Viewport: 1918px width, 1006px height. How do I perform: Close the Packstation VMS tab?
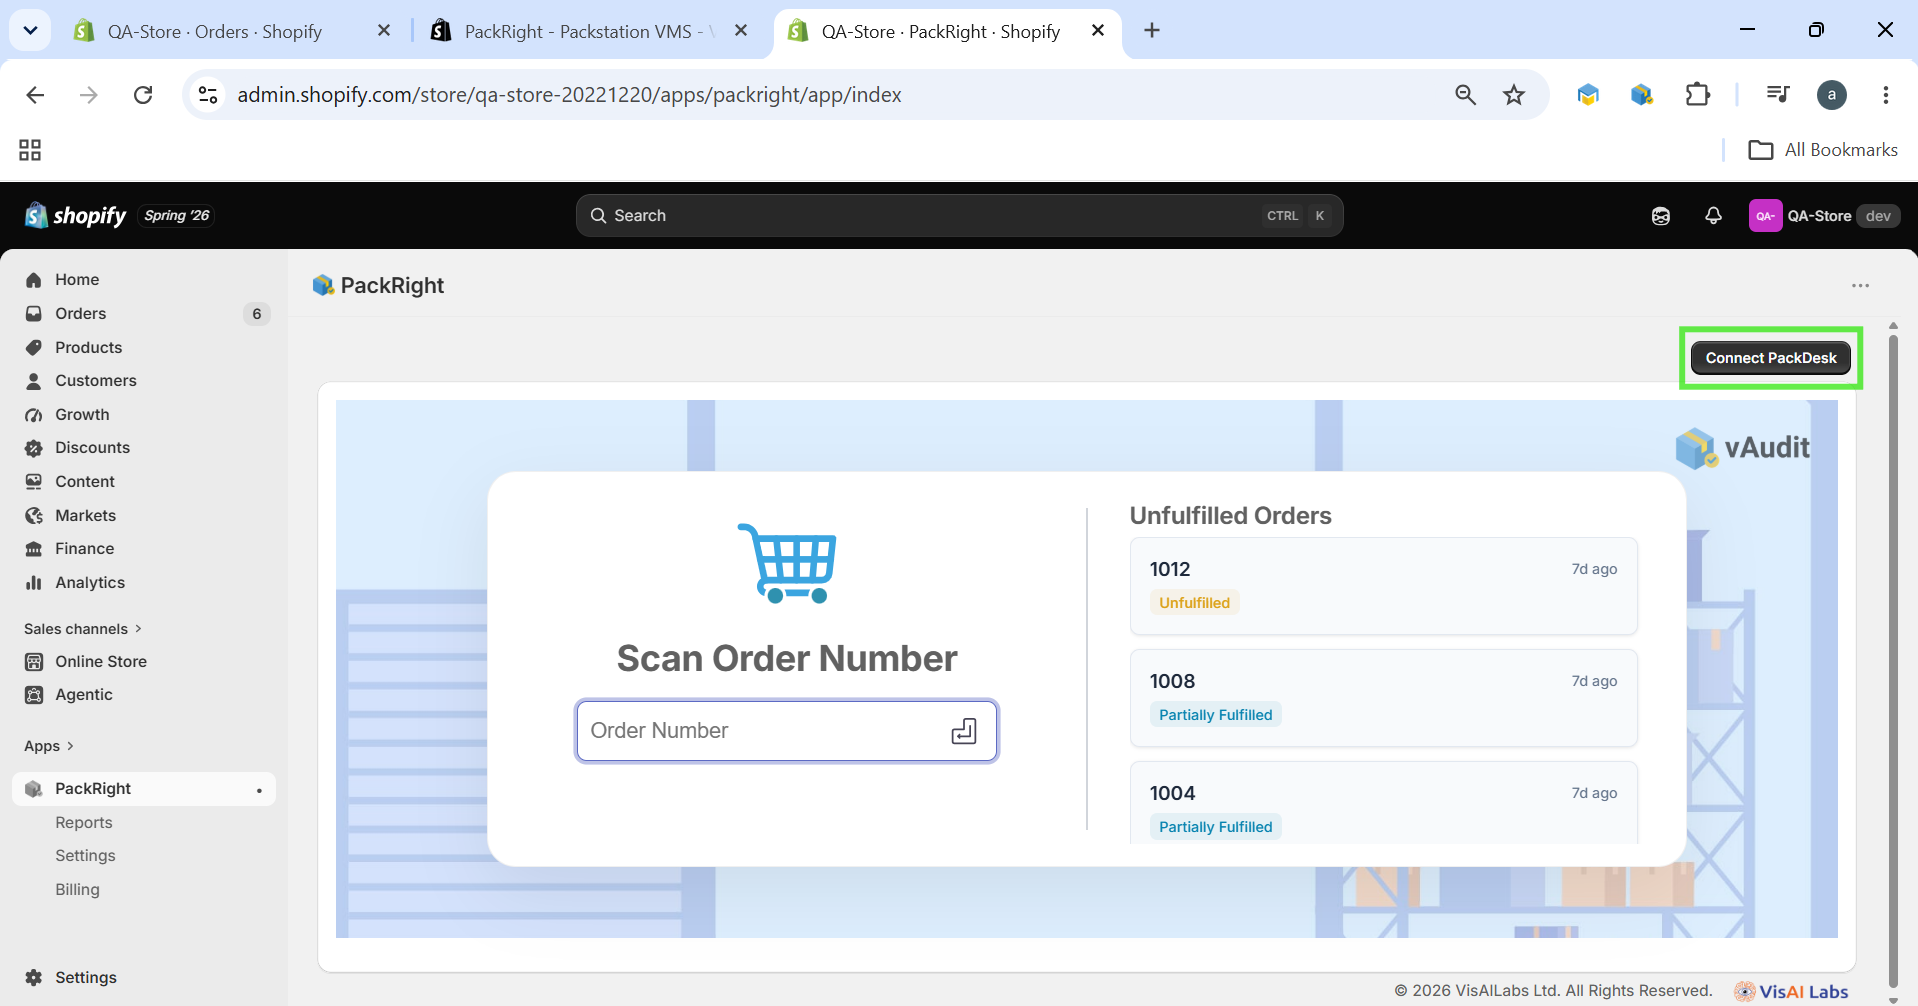pyautogui.click(x=741, y=31)
